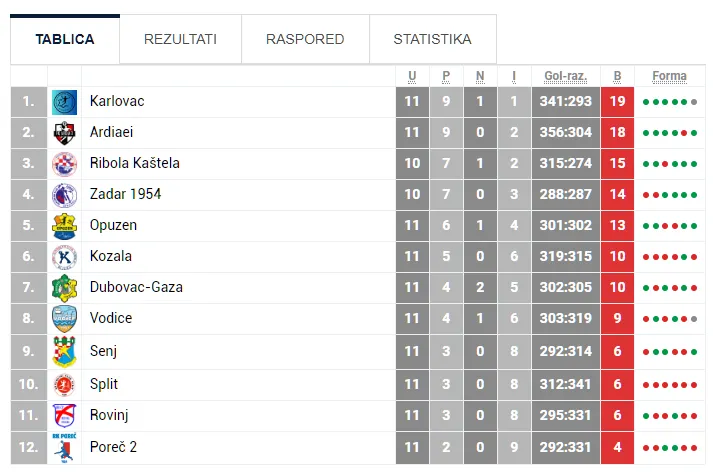This screenshot has width=713, height=472.
Task: Click the Gol-raz. column header
Action: tap(565, 76)
